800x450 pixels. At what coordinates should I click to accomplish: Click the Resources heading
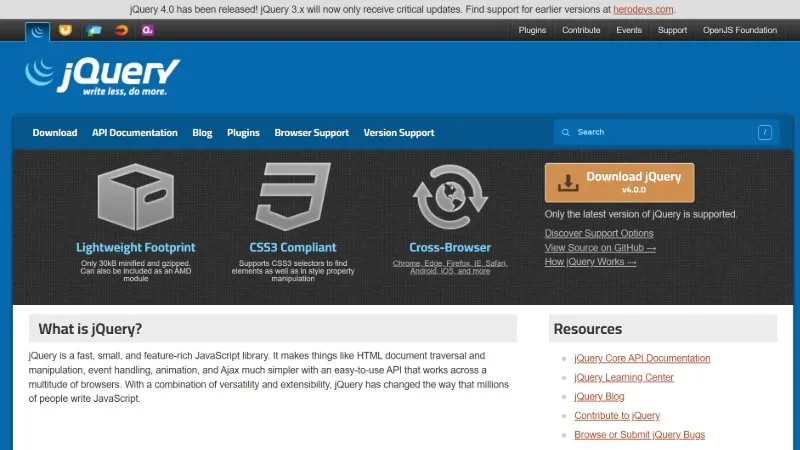[x=588, y=329]
